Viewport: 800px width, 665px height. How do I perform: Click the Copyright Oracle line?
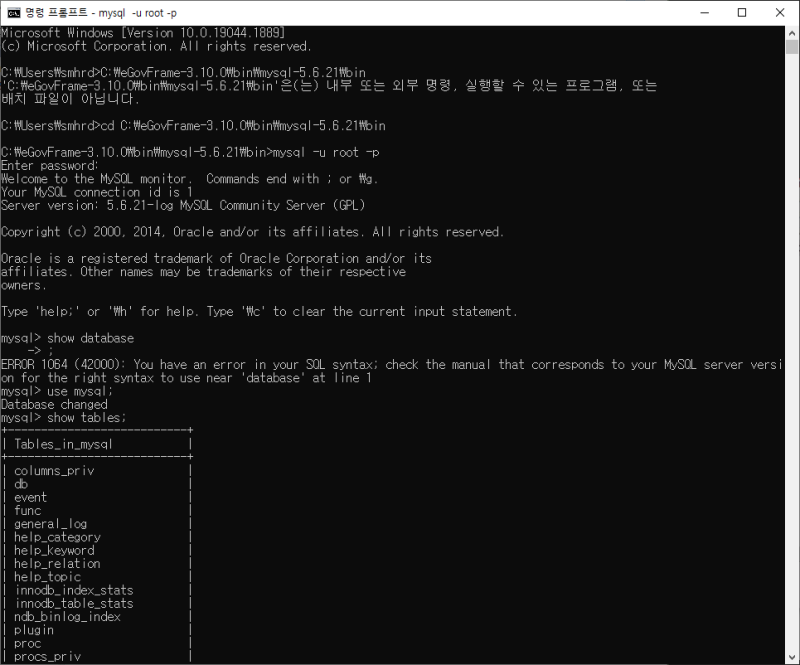click(253, 232)
